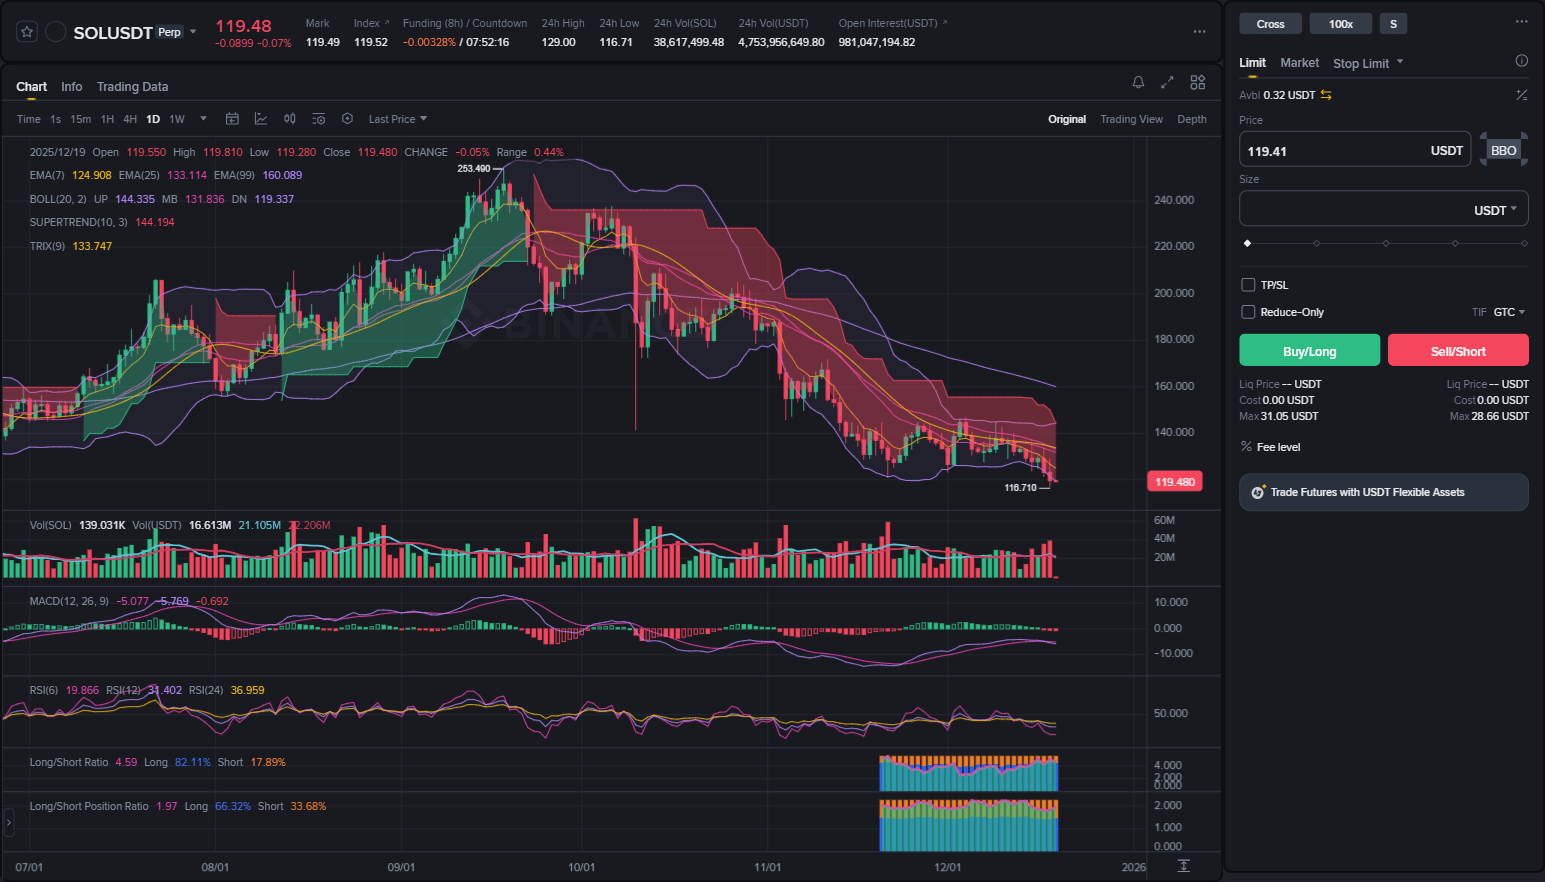Click the chart scroll-lock icon beside 2026
This screenshot has width=1545, height=882.
click(x=1183, y=866)
